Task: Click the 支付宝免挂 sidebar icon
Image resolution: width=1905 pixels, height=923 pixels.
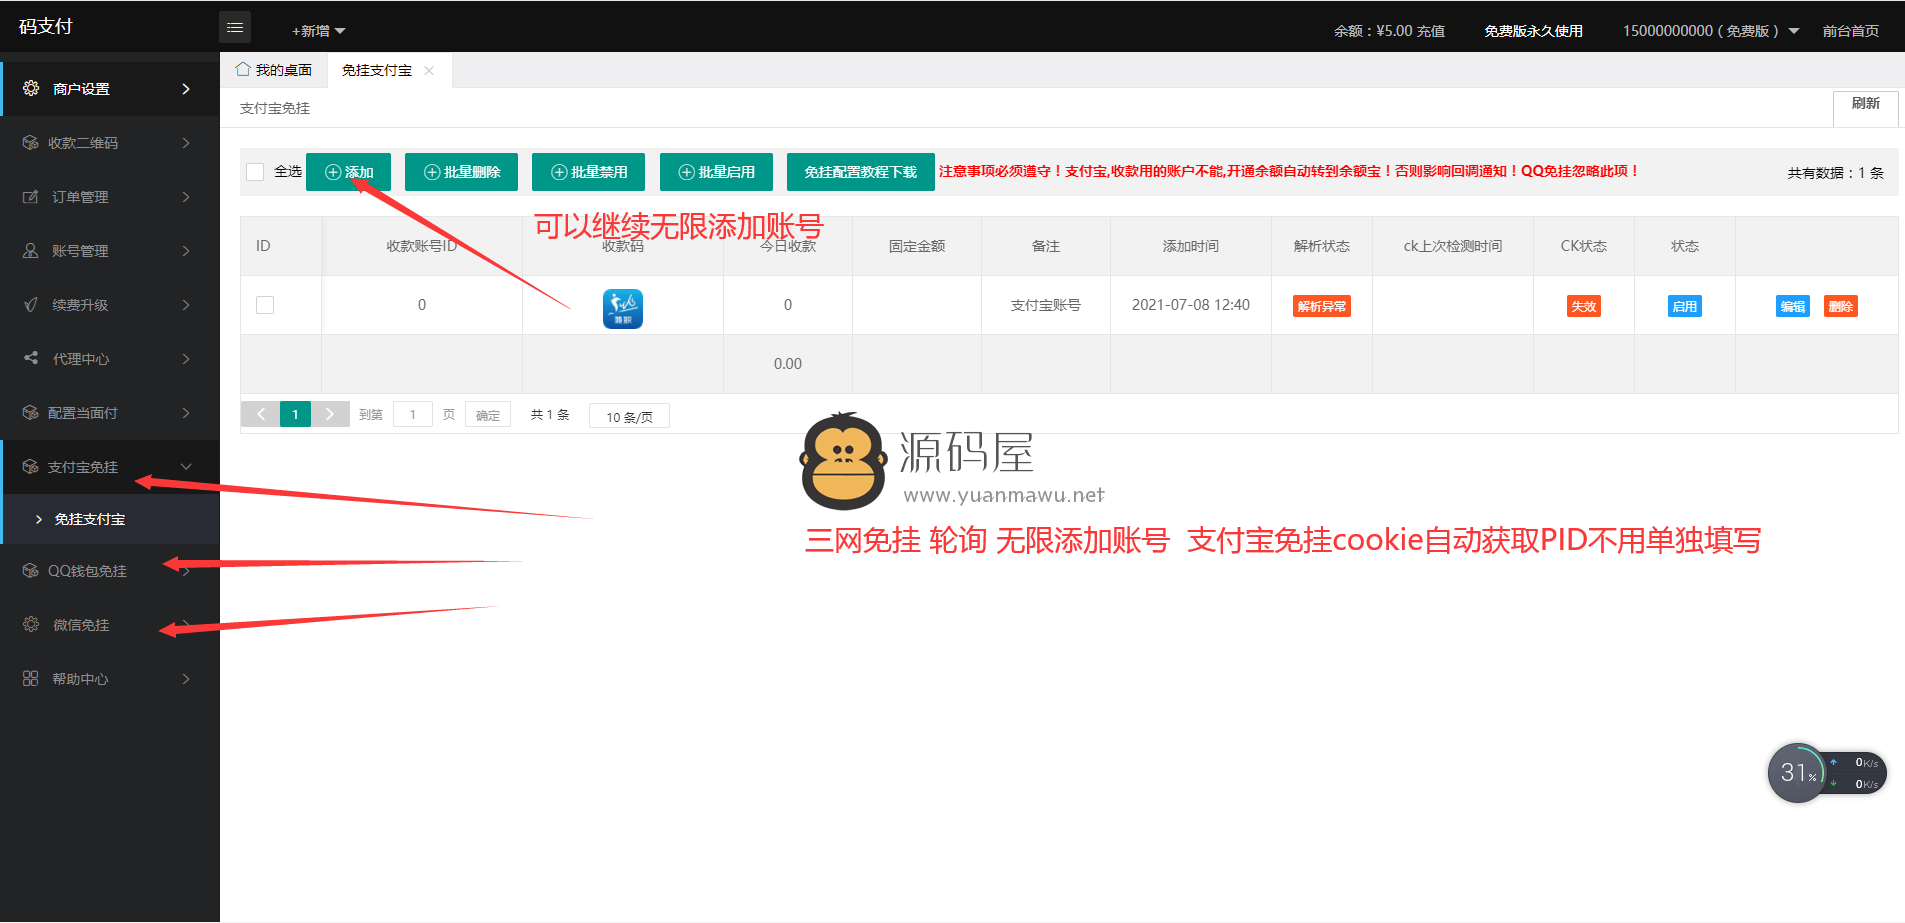Action: coord(31,467)
